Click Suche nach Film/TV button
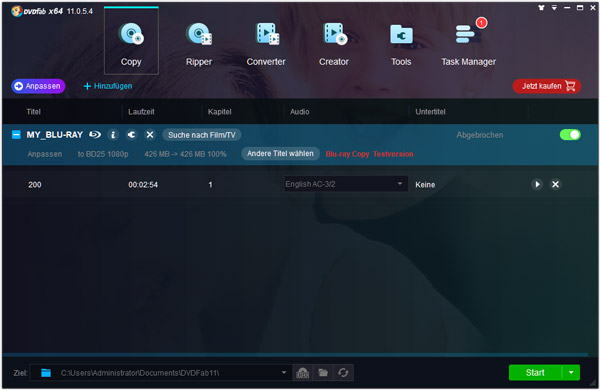 click(x=202, y=135)
